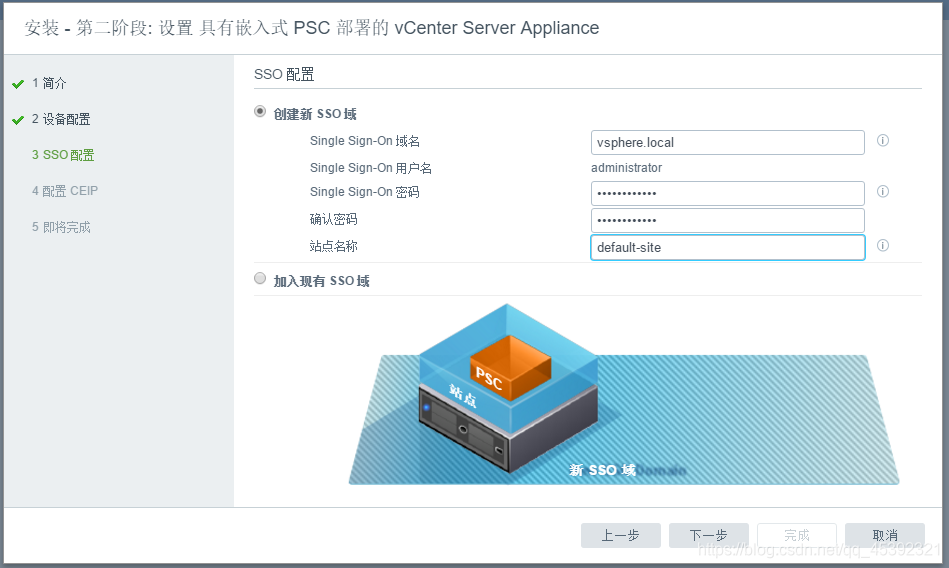Select the 创建新 SSO 域 radio button
949x568 pixels.
pyautogui.click(x=260, y=111)
